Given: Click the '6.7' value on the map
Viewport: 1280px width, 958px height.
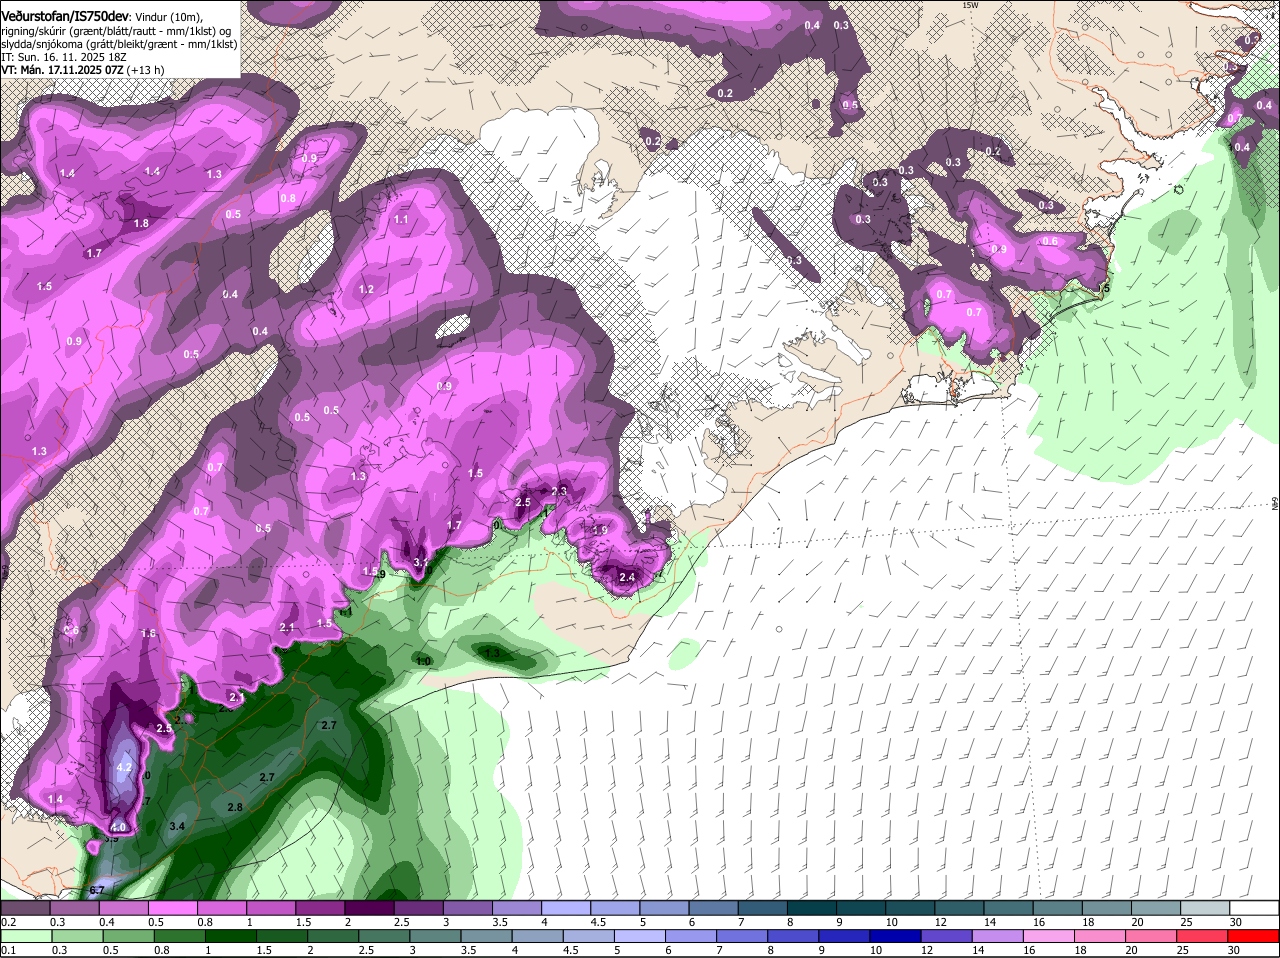Looking at the screenshot, I should 97,890.
